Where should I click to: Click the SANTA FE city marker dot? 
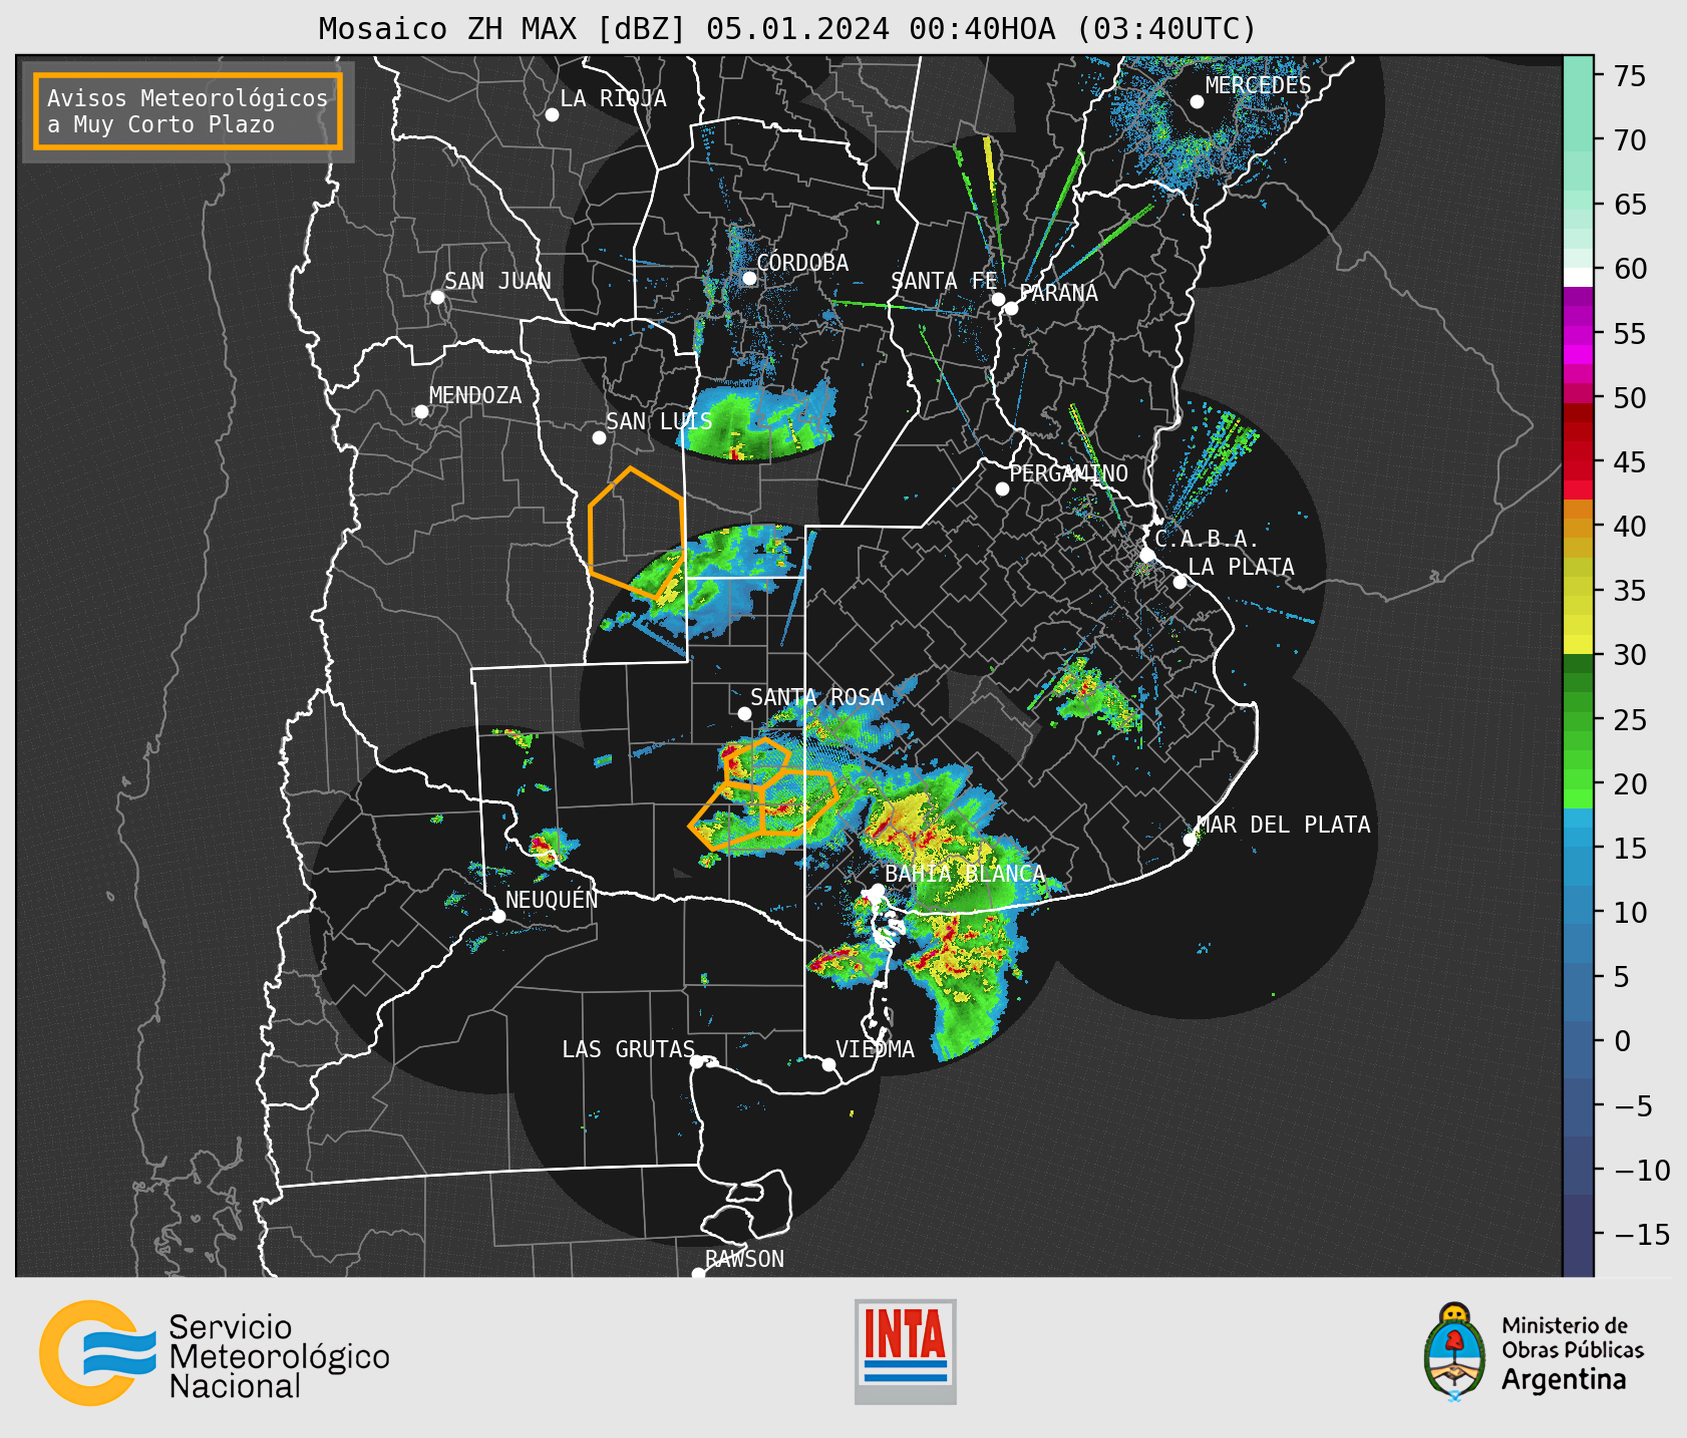pos(998,299)
